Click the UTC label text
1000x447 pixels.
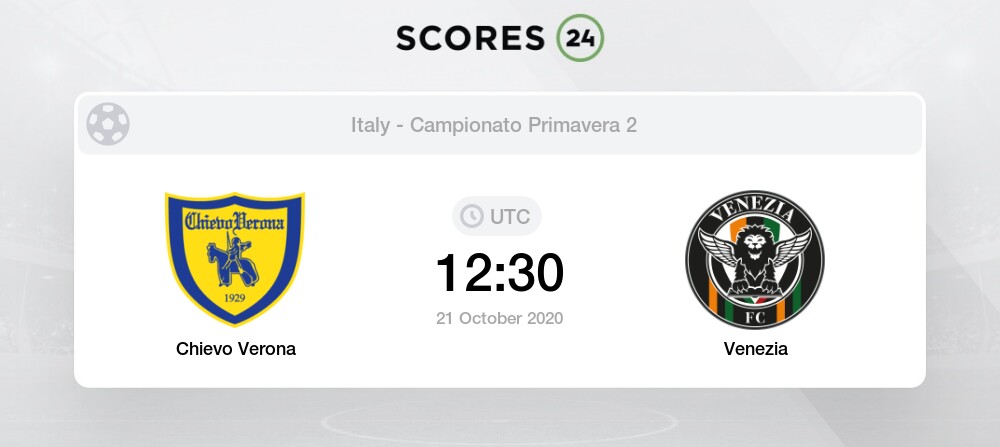[510, 217]
